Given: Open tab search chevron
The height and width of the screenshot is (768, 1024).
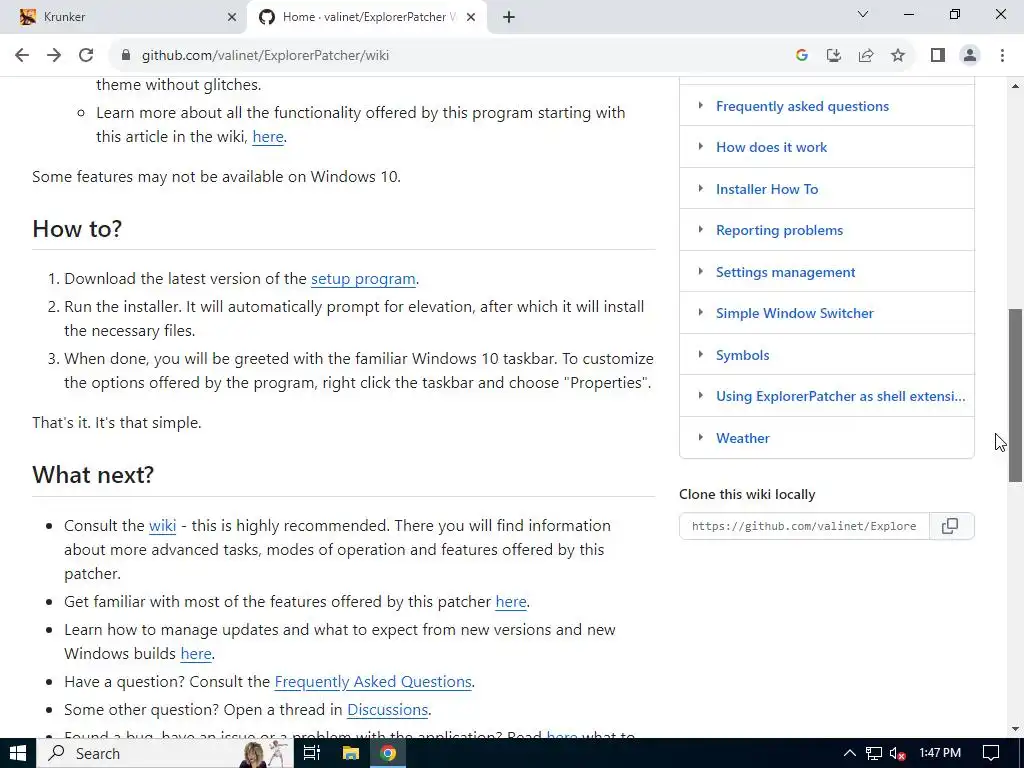Looking at the screenshot, I should (863, 14).
